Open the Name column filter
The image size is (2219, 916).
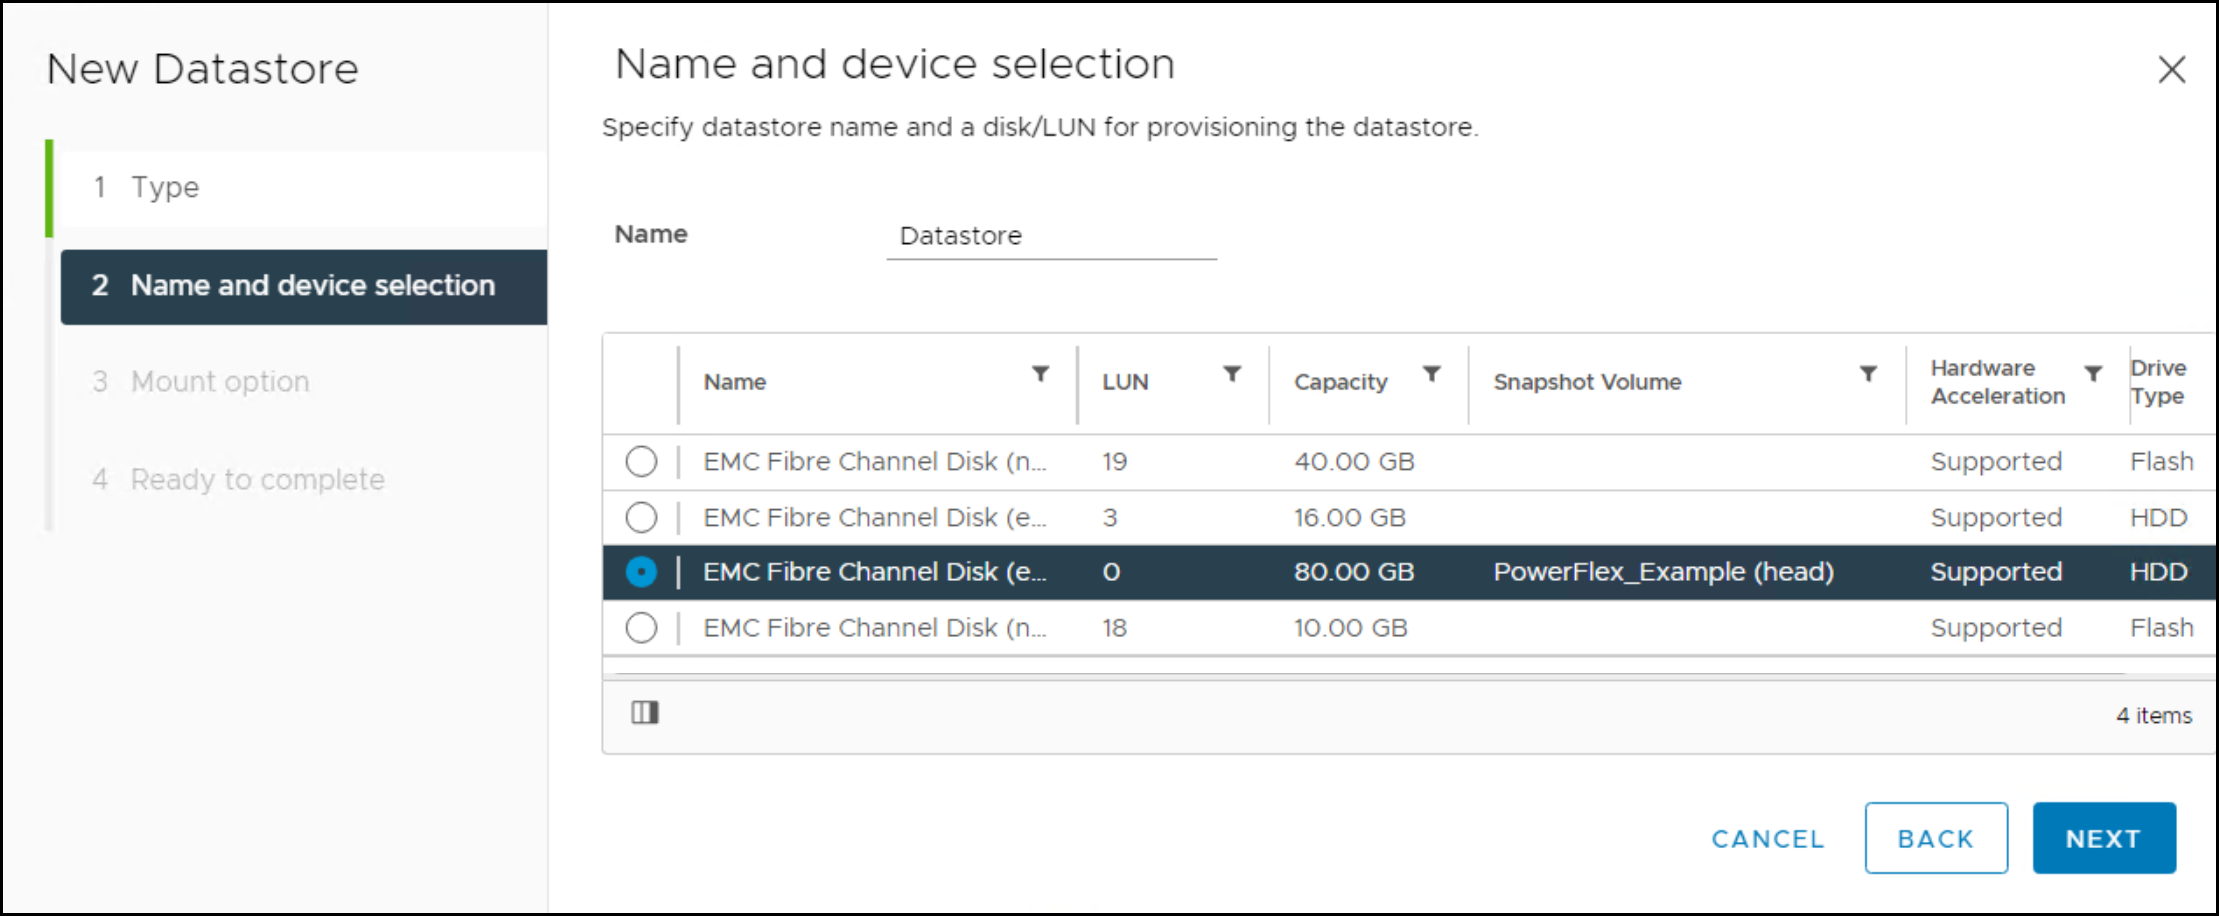(x=1040, y=374)
